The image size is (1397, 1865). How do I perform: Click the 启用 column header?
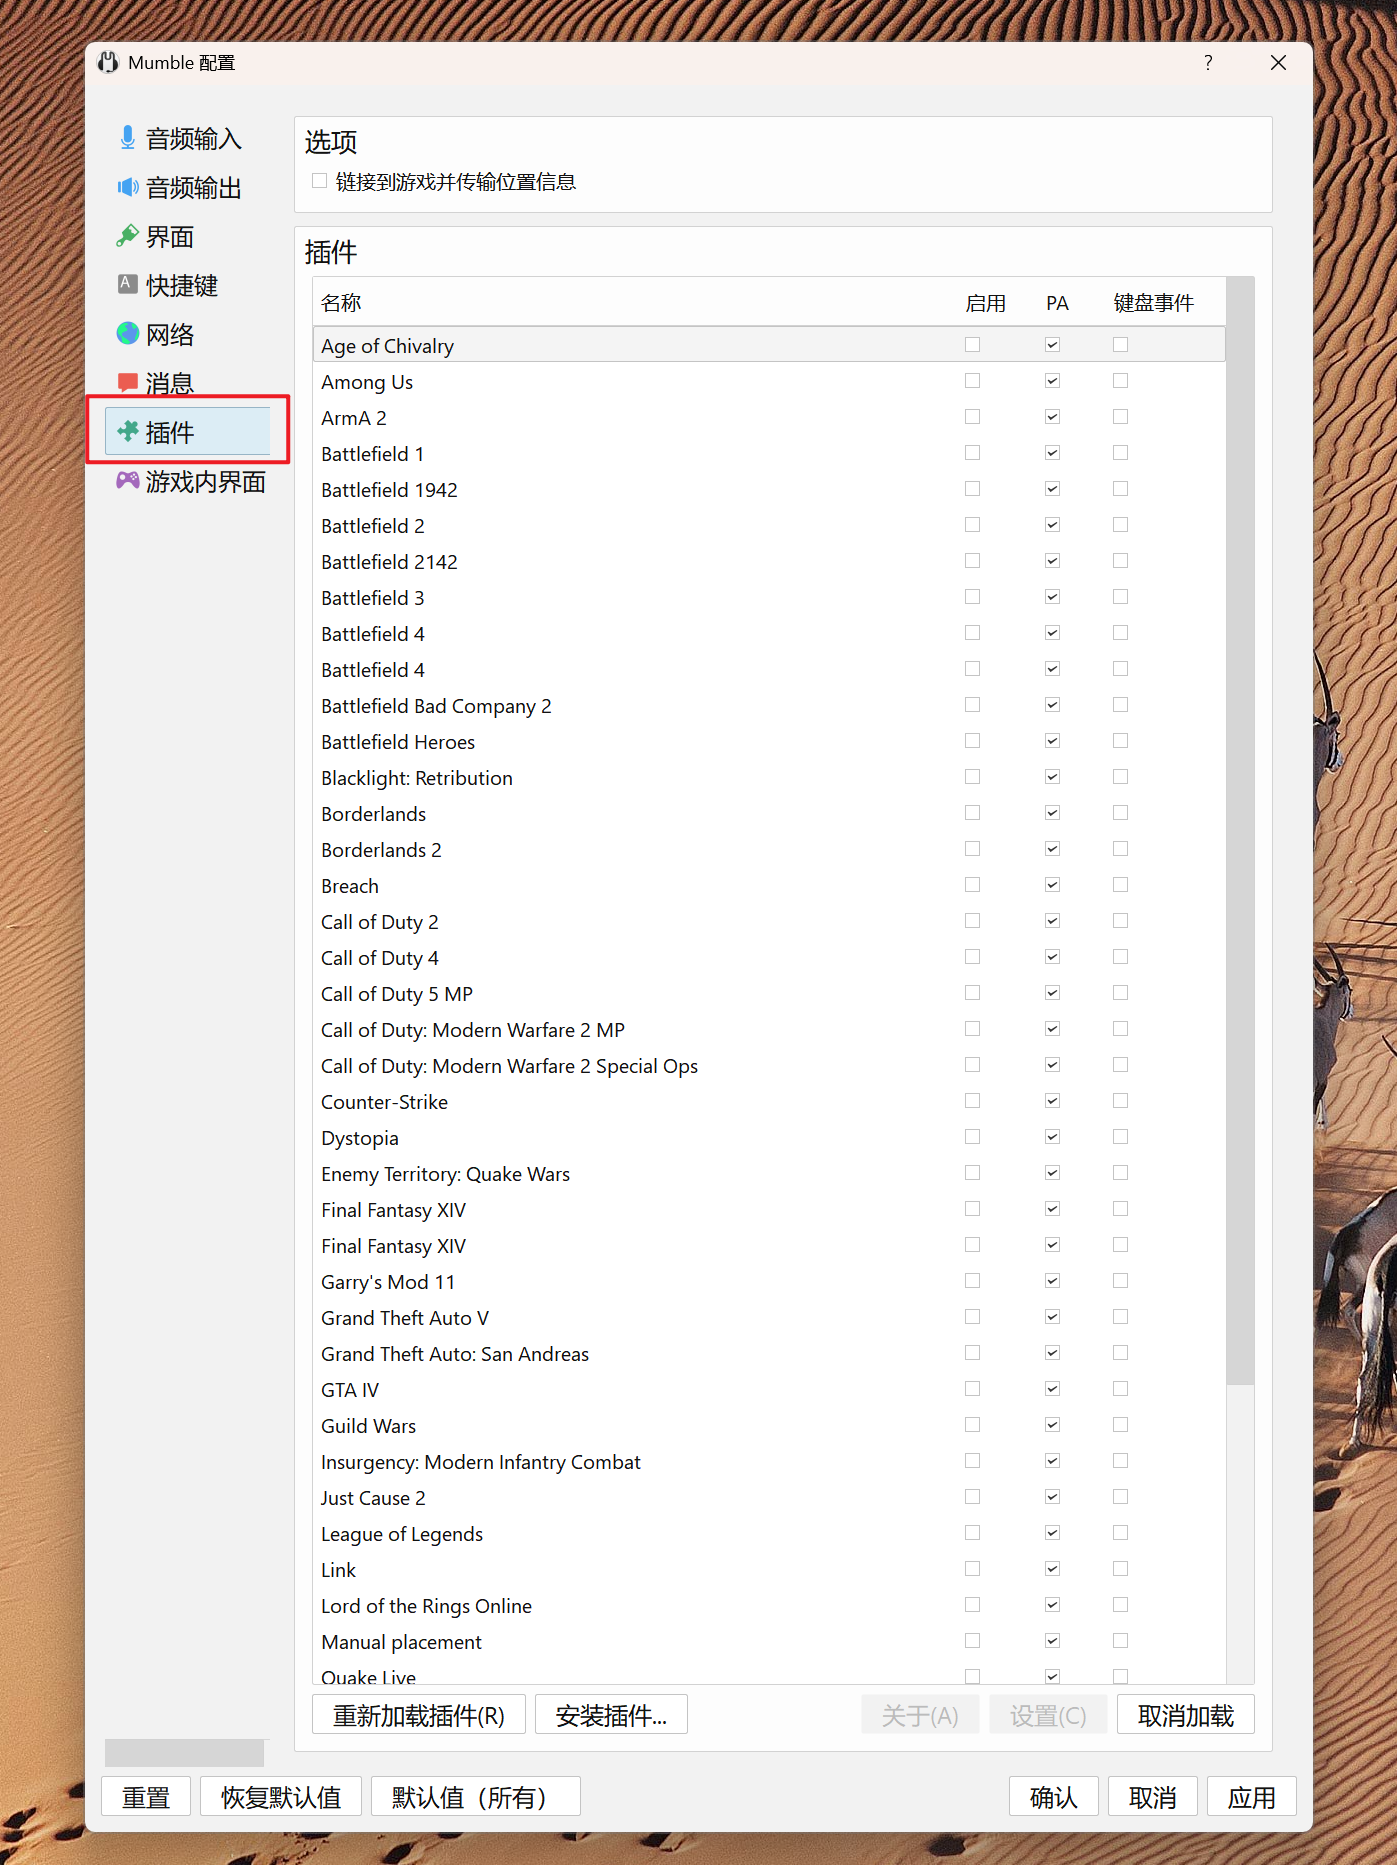click(x=985, y=303)
